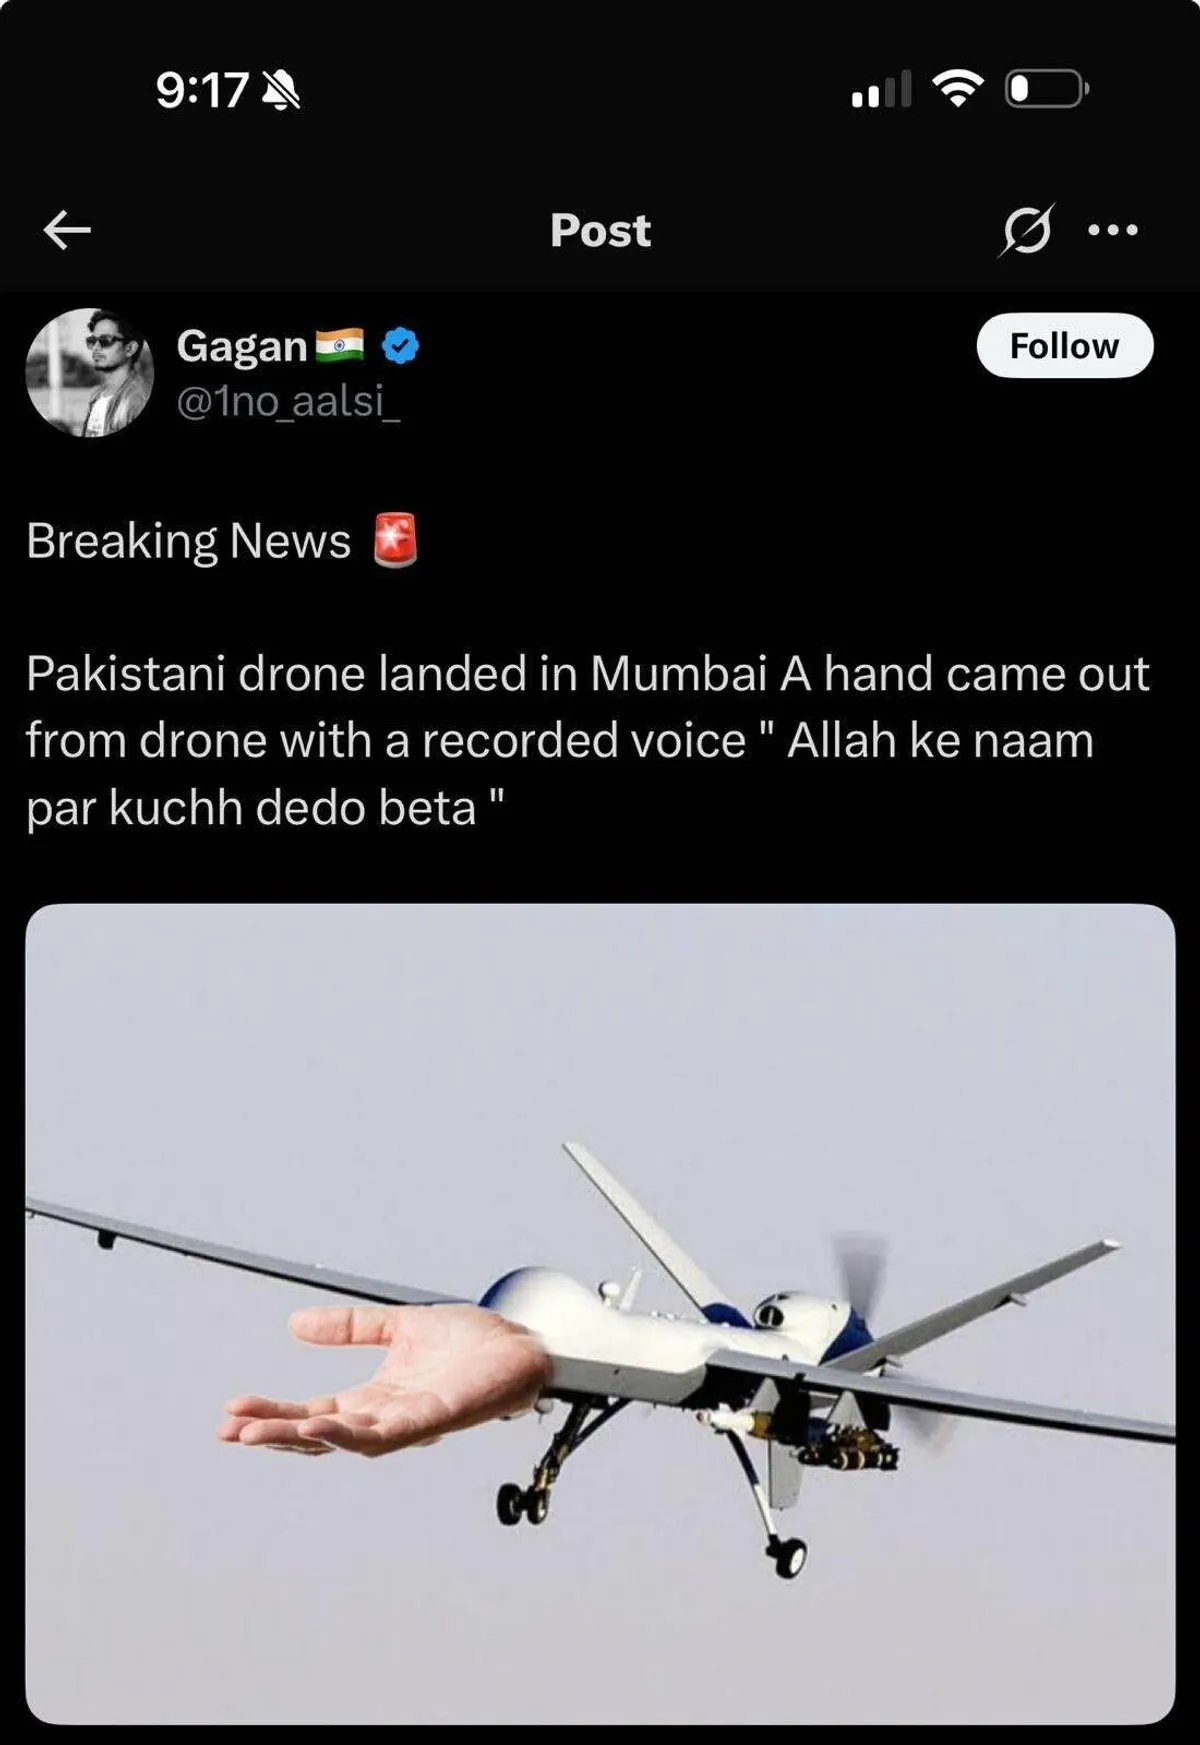Tap the silent mode bell icon
This screenshot has width=1200, height=1745.
pos(281,91)
